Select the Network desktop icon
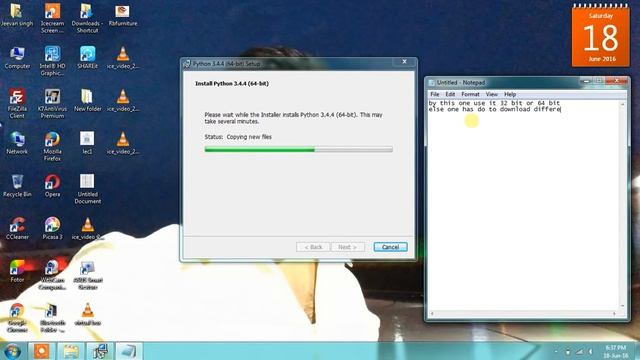This screenshot has width=640, height=360. point(17,143)
